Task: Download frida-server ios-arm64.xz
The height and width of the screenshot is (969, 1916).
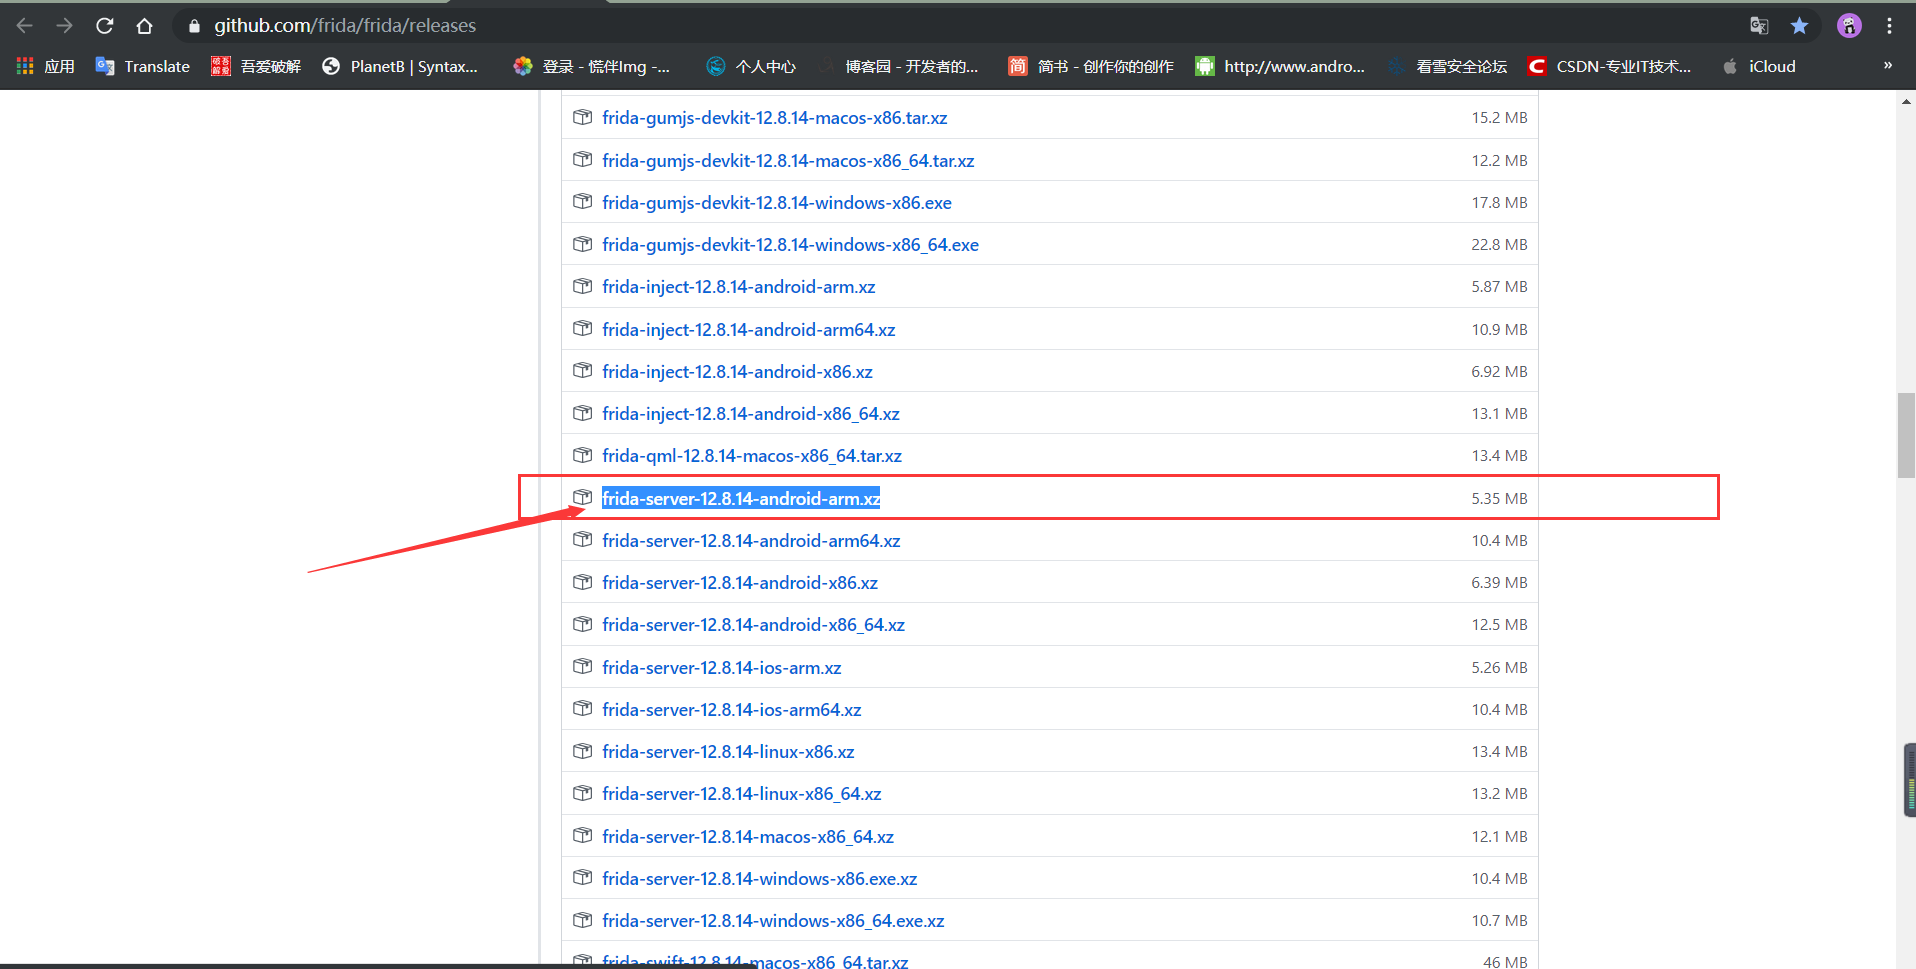Action: coord(732,710)
